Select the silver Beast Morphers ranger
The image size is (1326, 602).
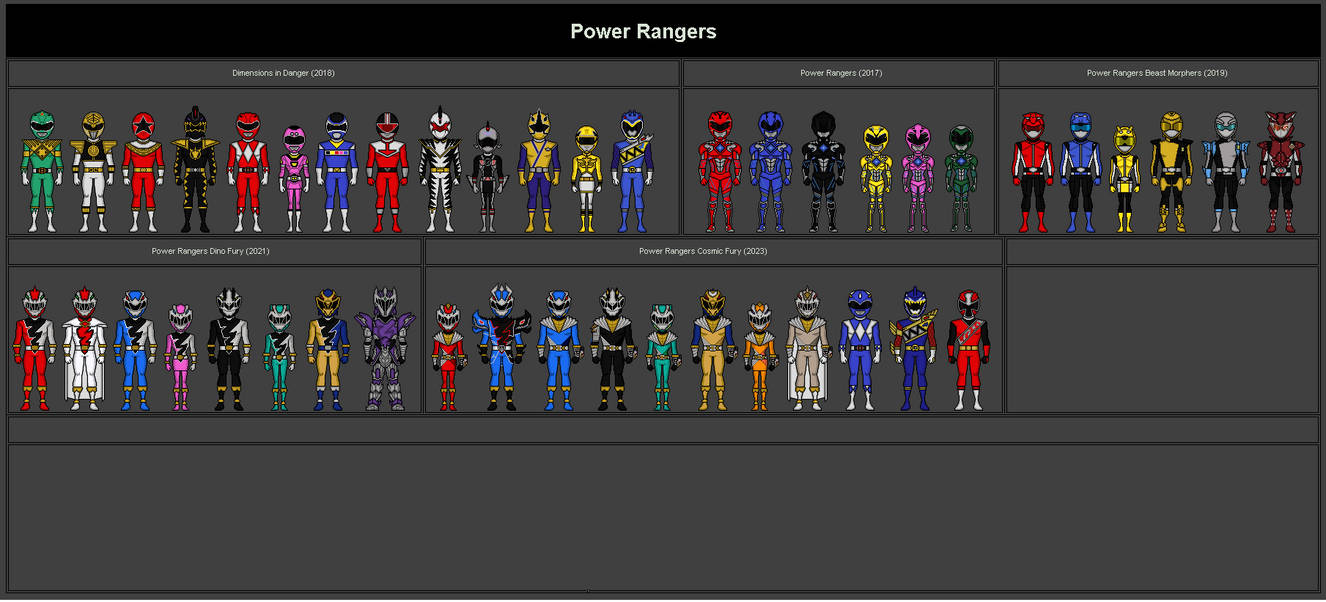pyautogui.click(x=1226, y=172)
